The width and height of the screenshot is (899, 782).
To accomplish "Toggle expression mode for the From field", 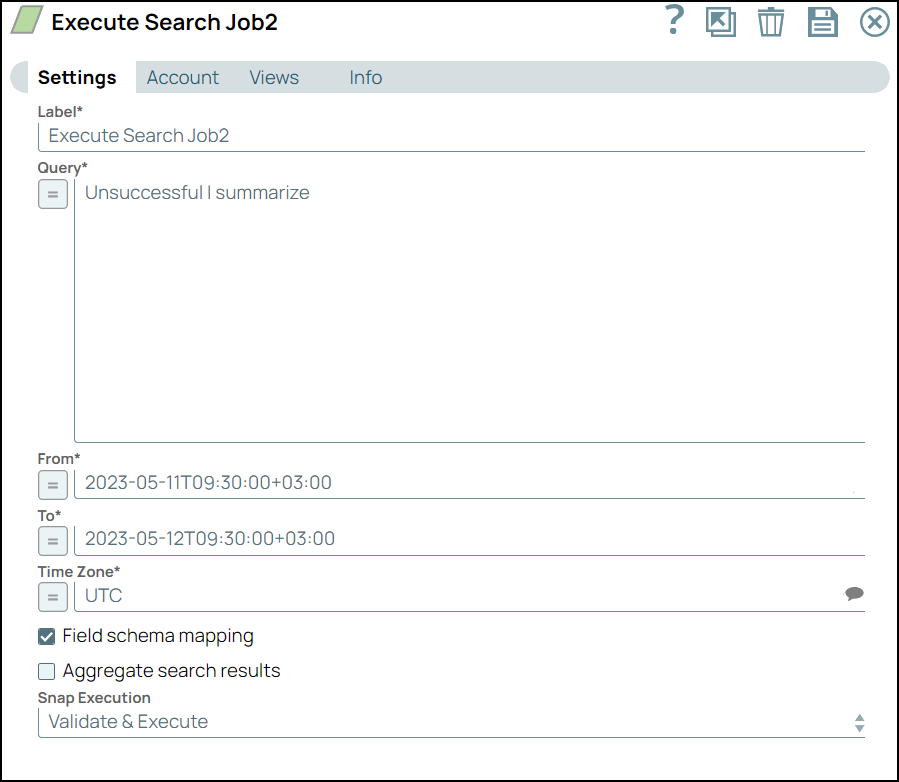I will pos(52,485).
